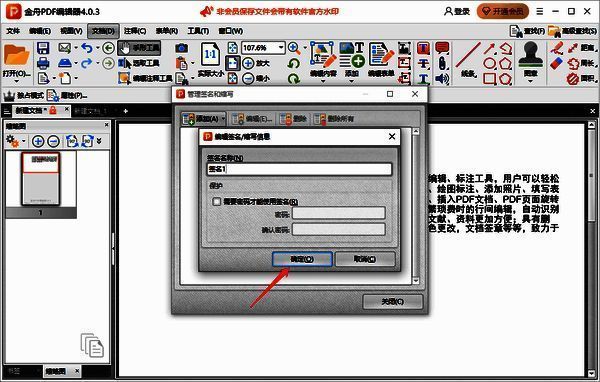The height and width of the screenshot is (382, 600).
Task: Click the email envelope icon
Action: pyautogui.click(x=64, y=48)
